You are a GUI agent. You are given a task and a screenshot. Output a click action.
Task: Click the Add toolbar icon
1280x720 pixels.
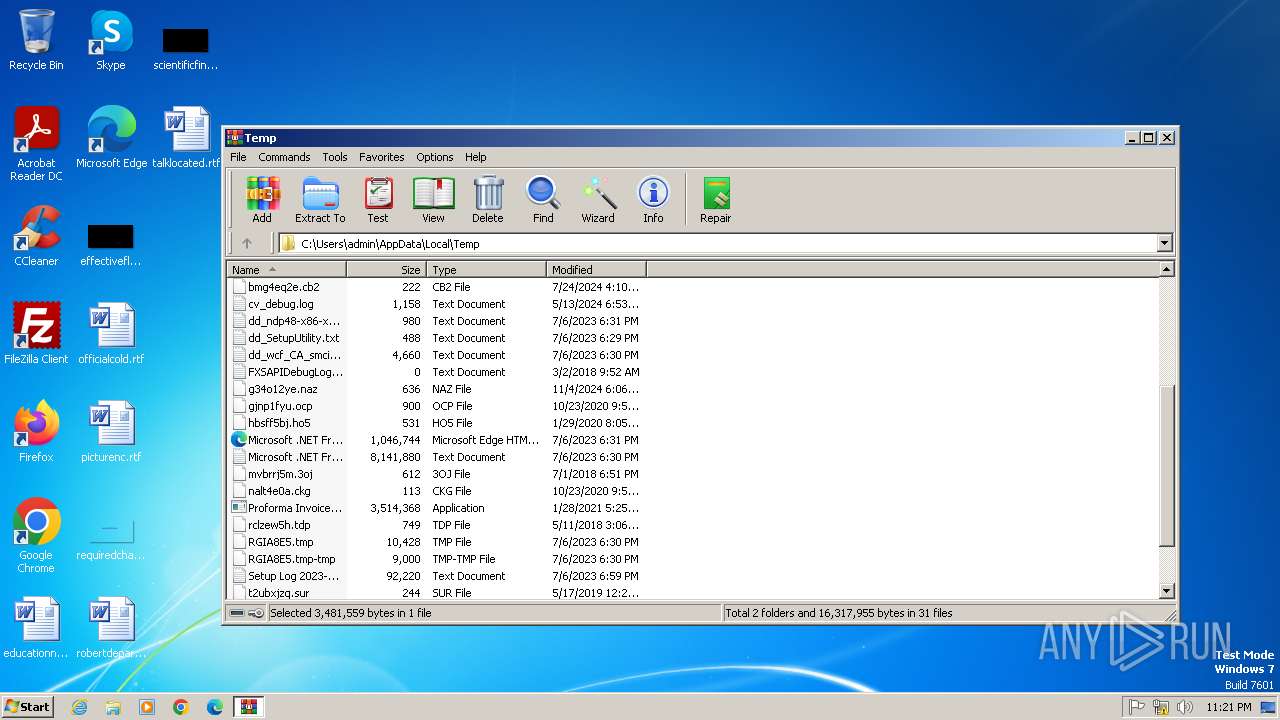(x=262, y=200)
